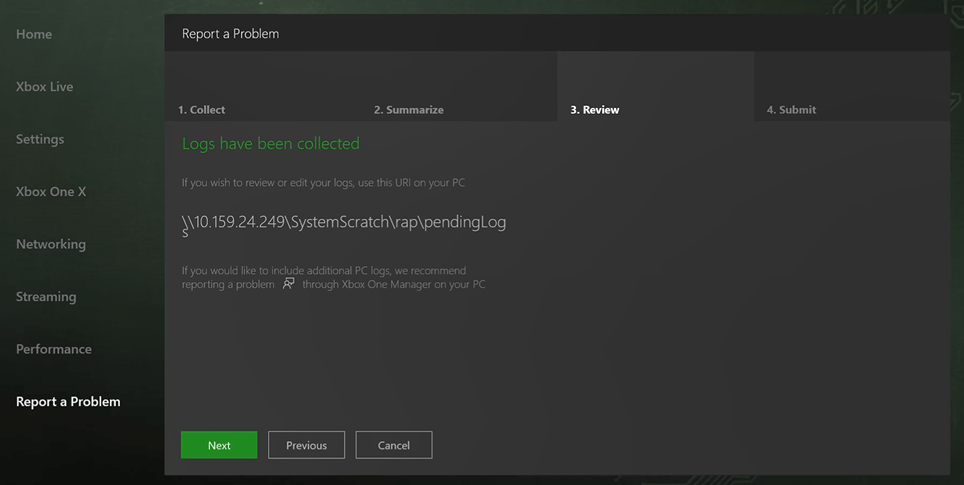Switch to the 1. Collect step tab
Viewport: 964px width, 485px height.
pos(263,86)
